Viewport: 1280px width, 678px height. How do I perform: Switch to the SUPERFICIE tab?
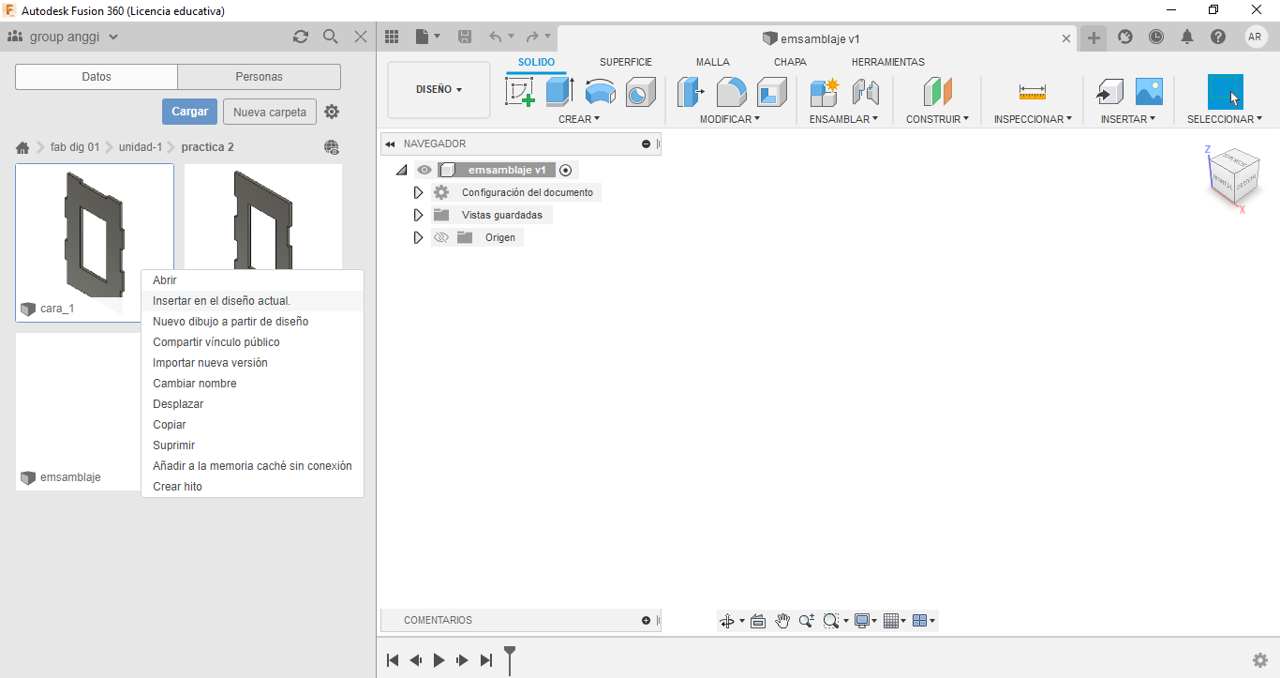pyautogui.click(x=626, y=62)
